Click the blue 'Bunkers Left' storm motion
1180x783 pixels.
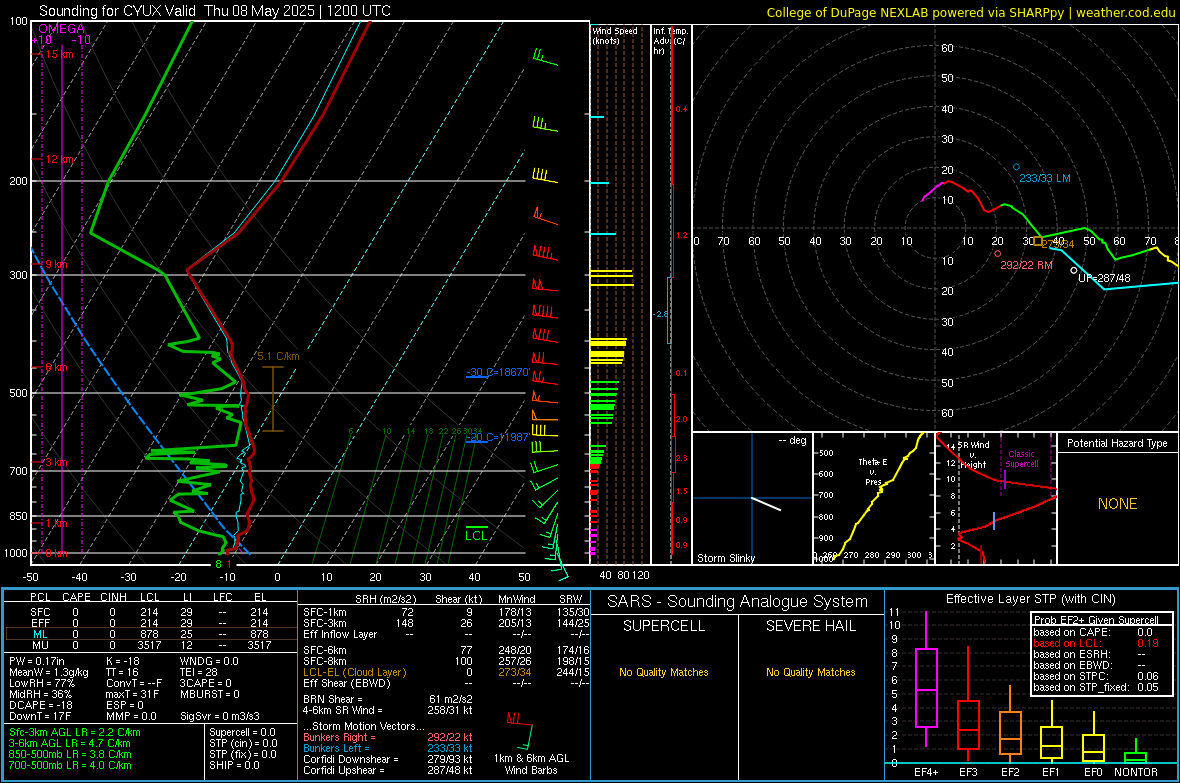(388, 748)
